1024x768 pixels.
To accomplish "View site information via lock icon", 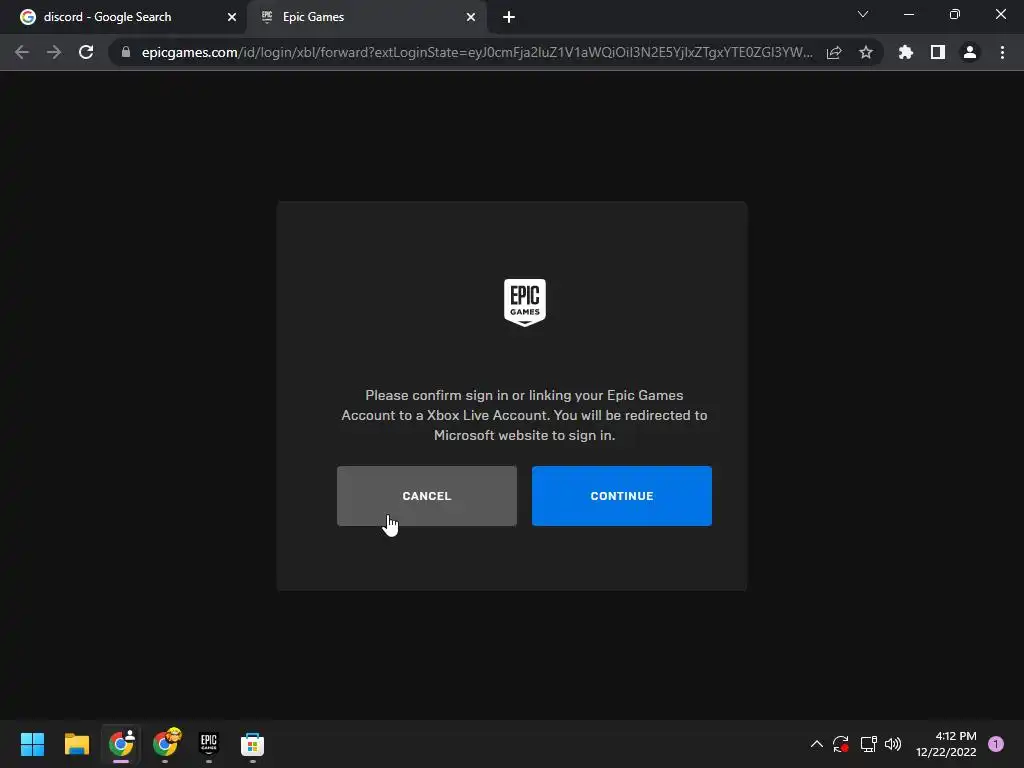I will coord(126,52).
